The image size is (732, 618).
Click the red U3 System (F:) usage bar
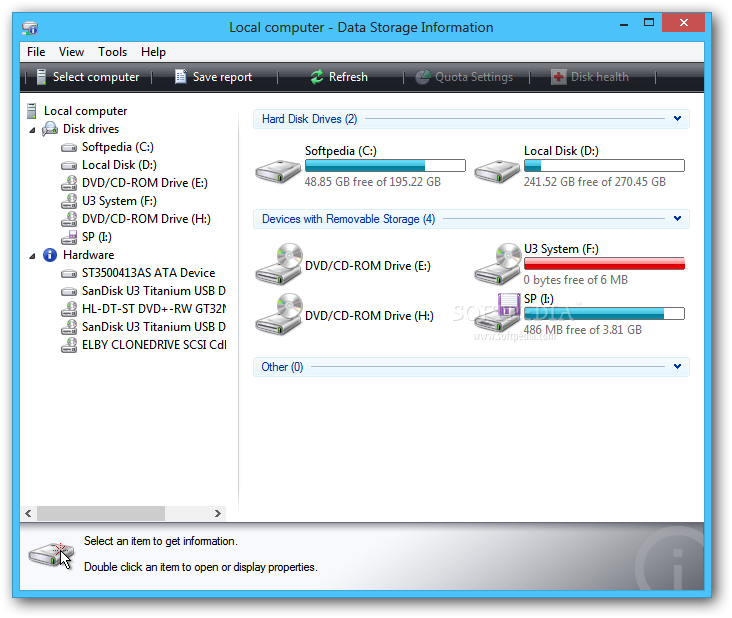pos(604,264)
